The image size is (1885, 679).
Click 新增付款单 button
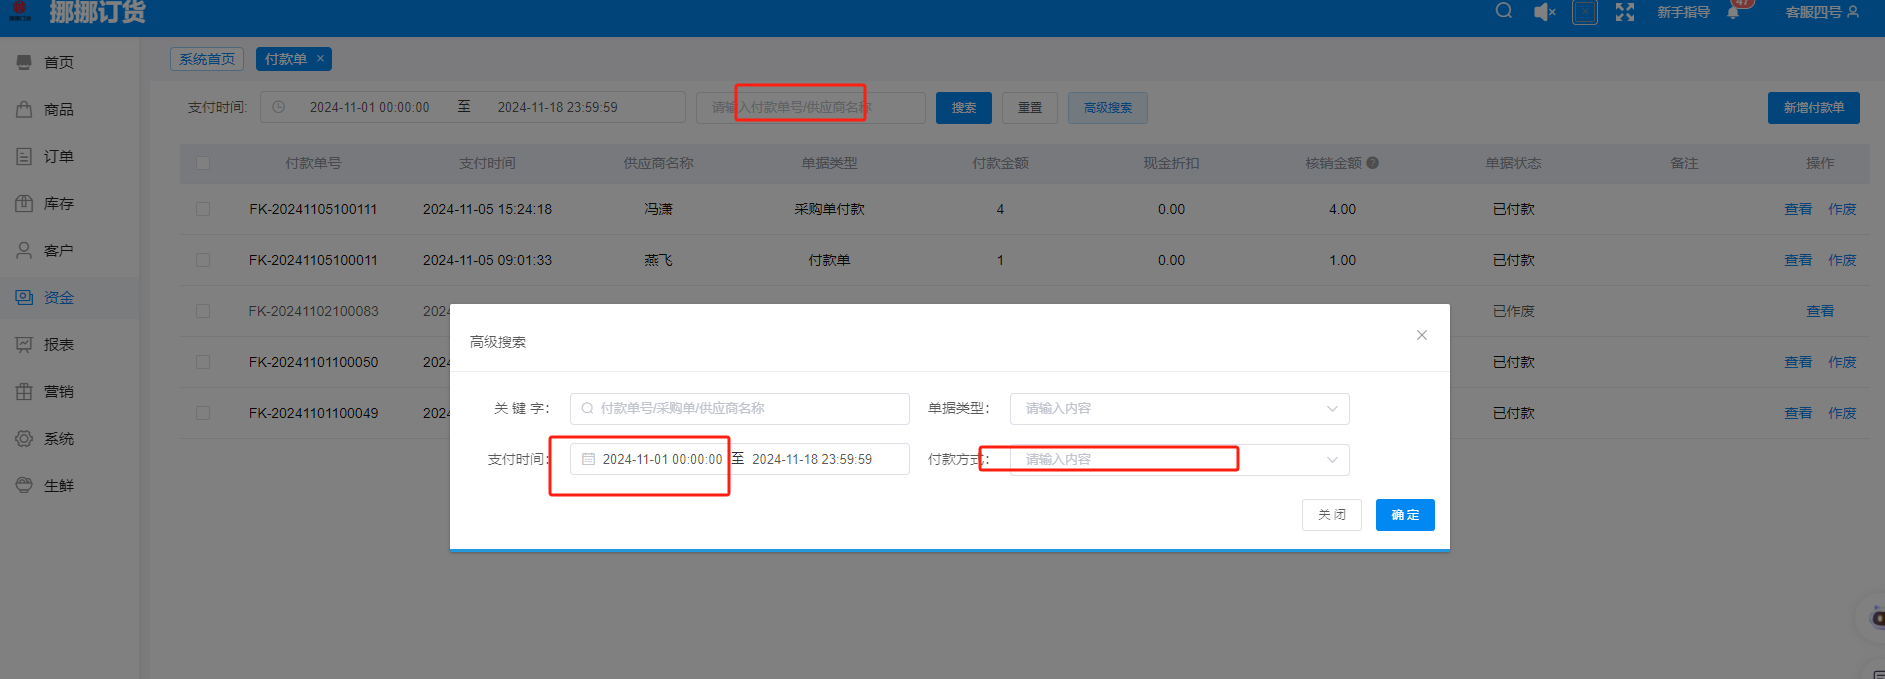[x=1813, y=108]
